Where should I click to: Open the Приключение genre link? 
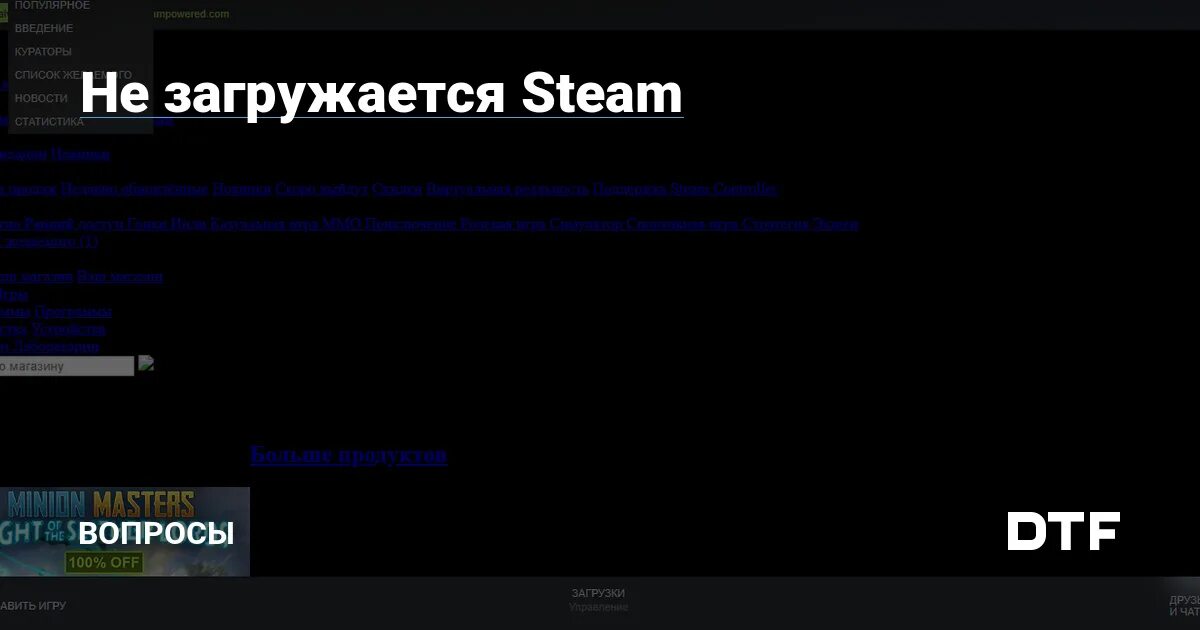click(410, 225)
